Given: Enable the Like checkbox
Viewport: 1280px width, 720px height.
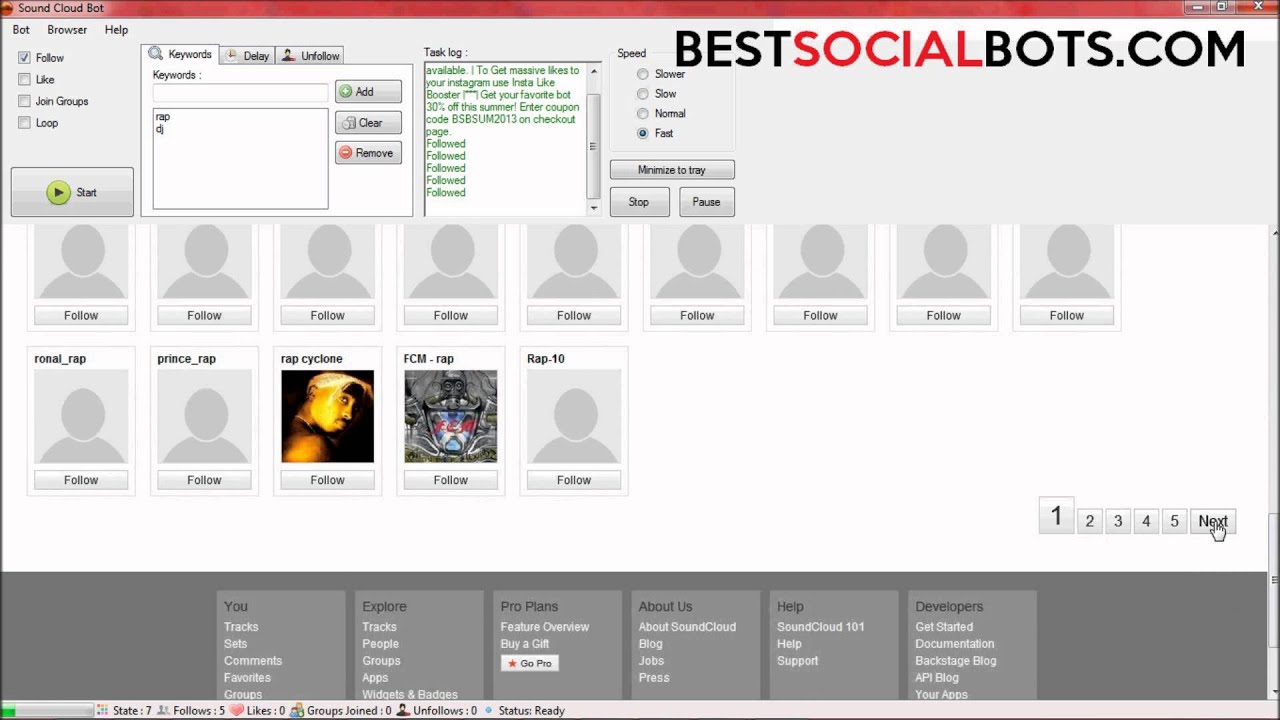Looking at the screenshot, I should pyautogui.click(x=24, y=79).
